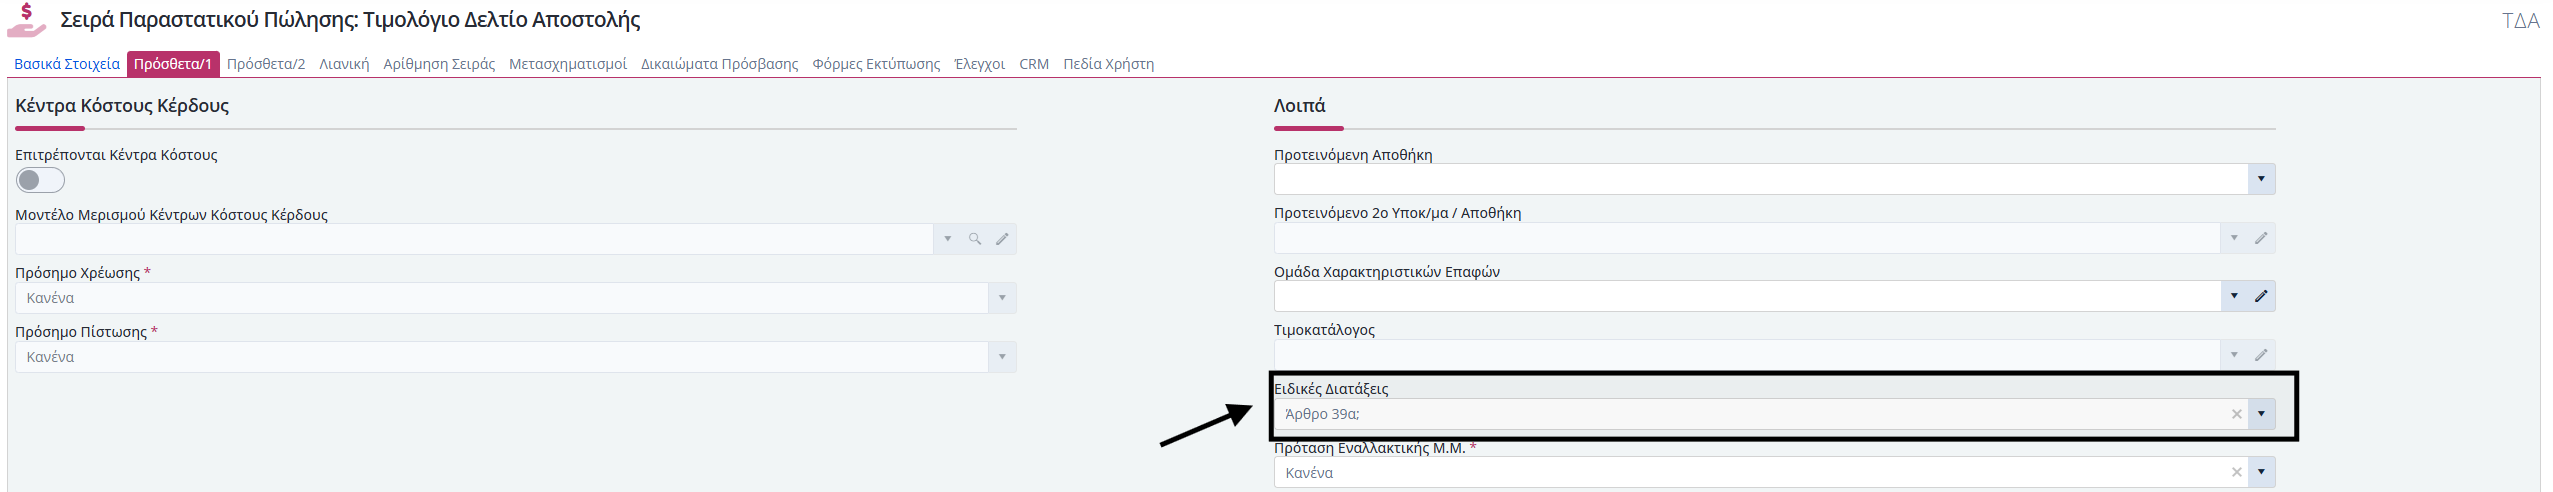Select the Δικαιώματα Πρόσβασης tab
The width and height of the screenshot is (2553, 492).
tap(719, 64)
